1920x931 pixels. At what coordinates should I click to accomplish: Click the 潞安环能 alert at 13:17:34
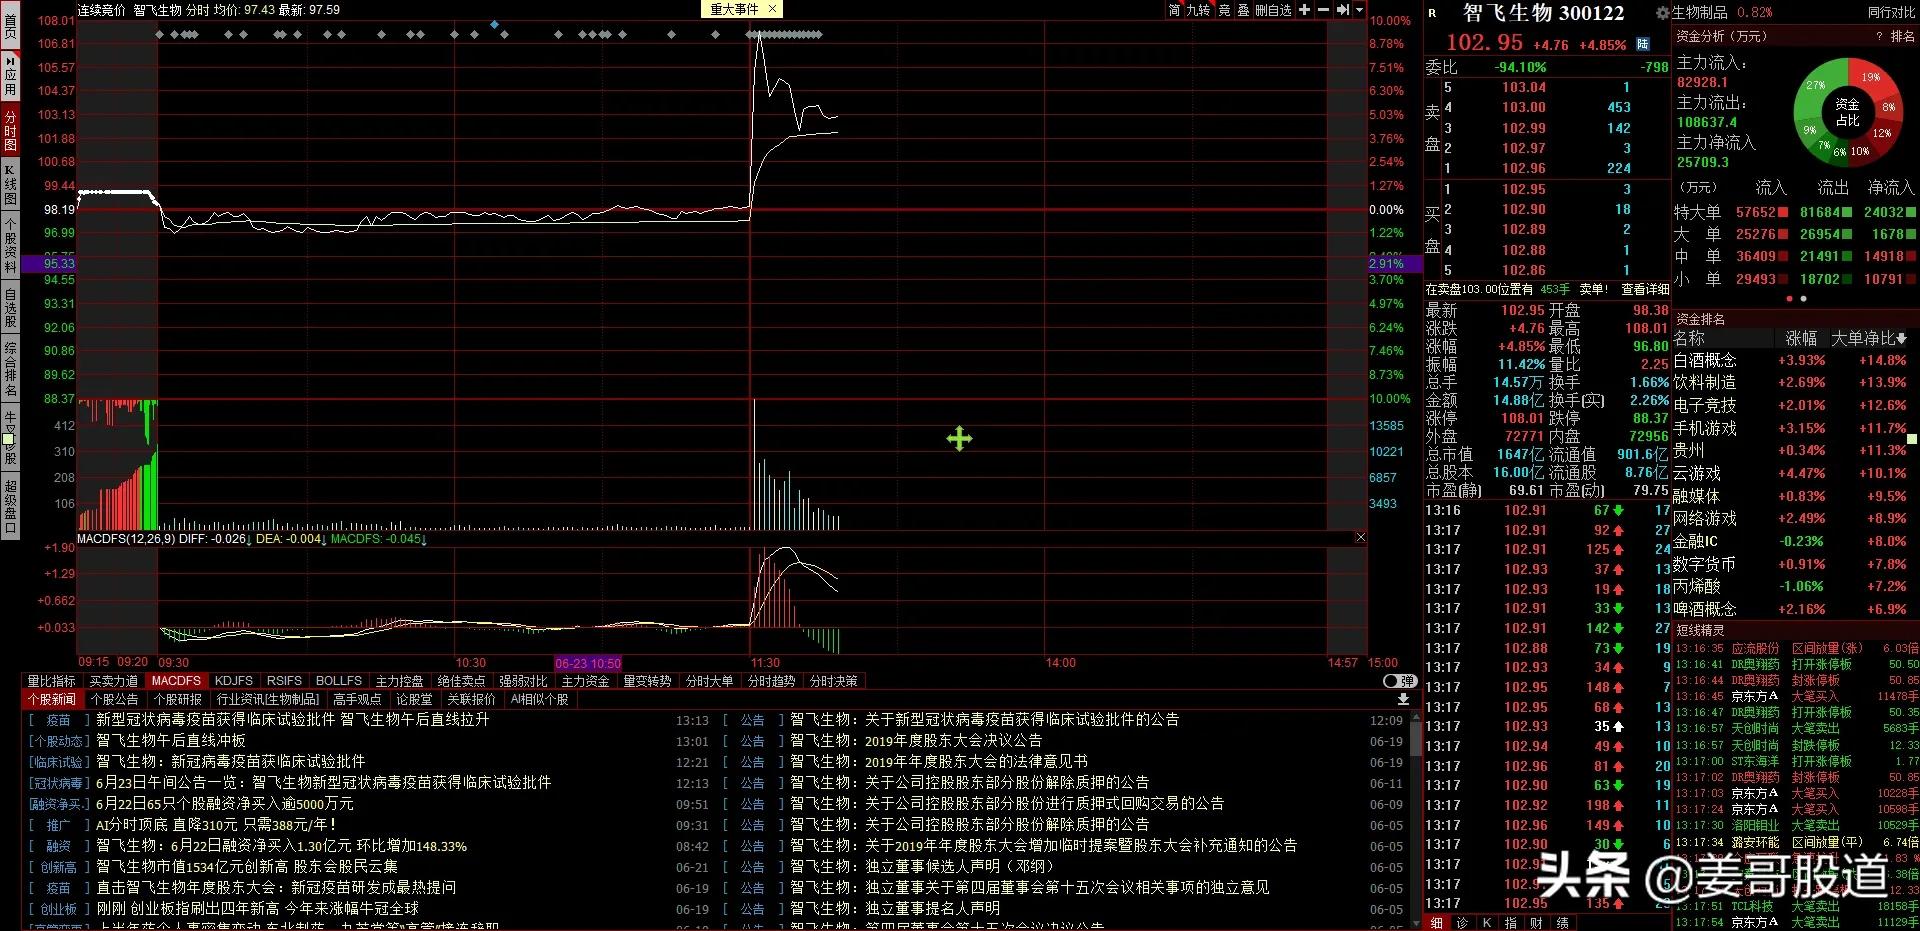(x=1797, y=842)
